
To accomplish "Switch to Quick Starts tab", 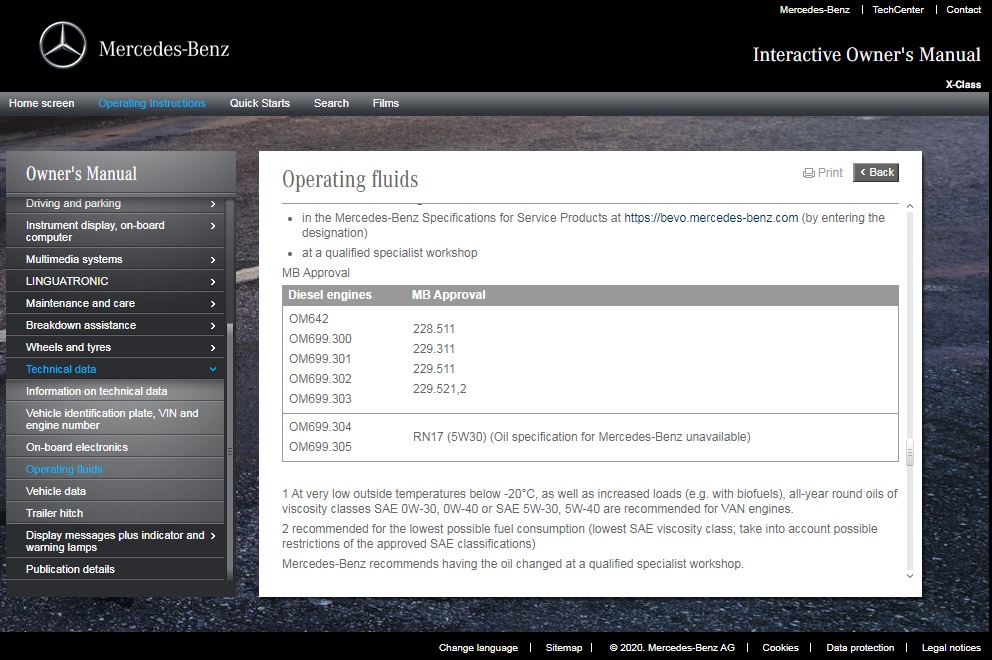I will [x=259, y=103].
